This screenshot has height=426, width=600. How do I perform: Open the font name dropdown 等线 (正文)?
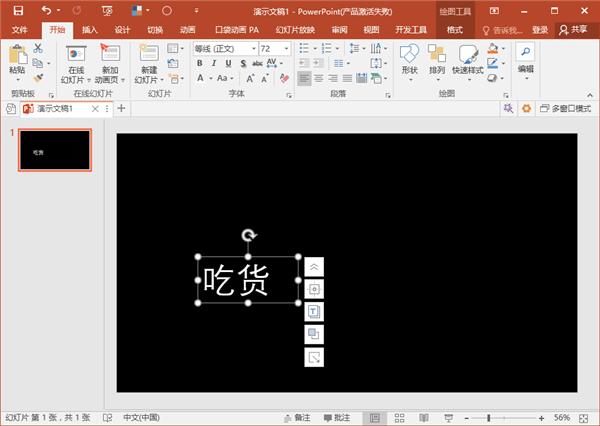tap(254, 49)
